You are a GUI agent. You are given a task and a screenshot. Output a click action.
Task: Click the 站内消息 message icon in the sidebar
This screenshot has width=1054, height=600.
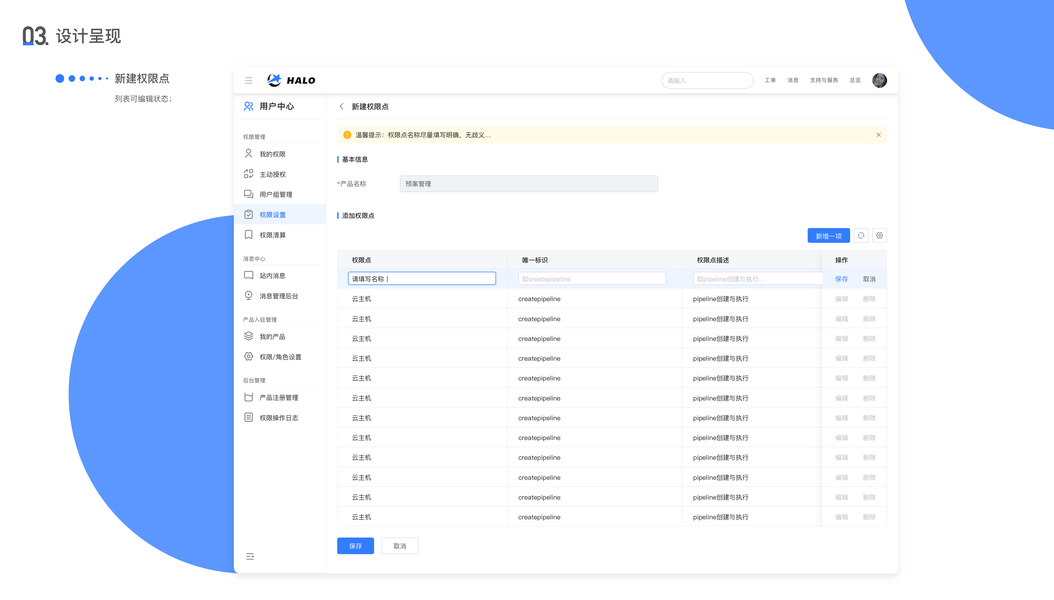[x=249, y=275]
